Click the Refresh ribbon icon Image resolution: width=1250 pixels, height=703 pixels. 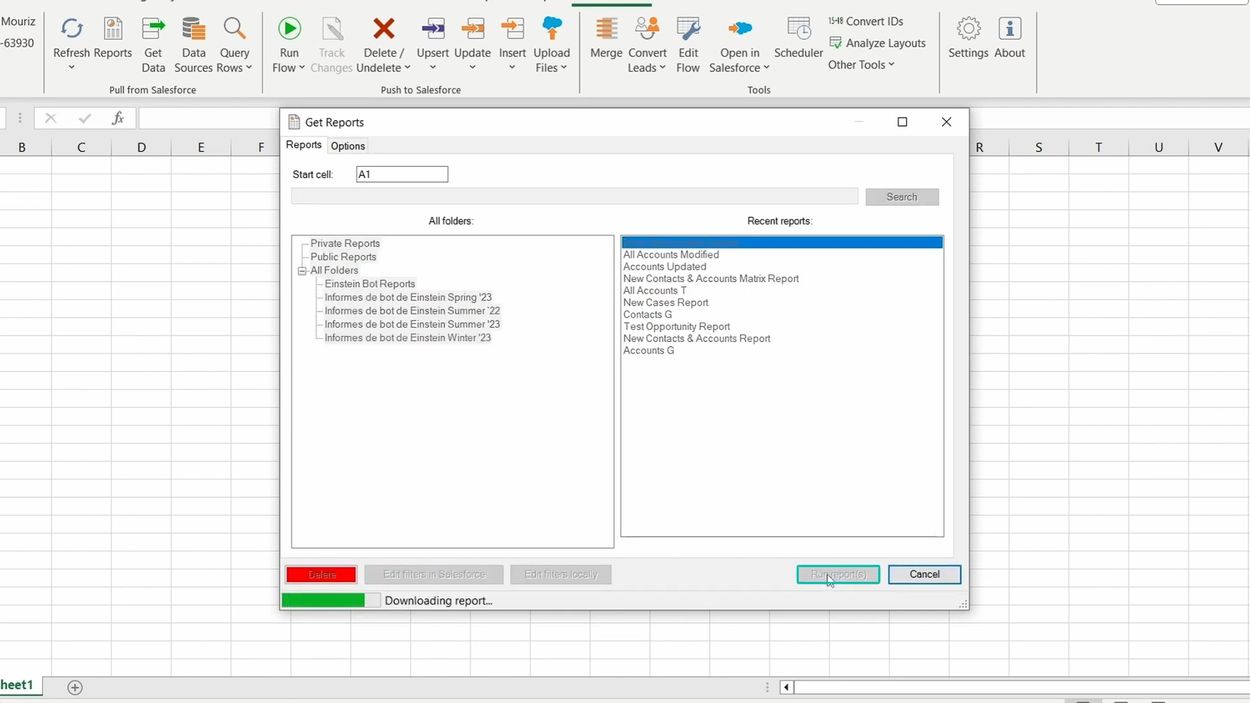click(x=71, y=28)
